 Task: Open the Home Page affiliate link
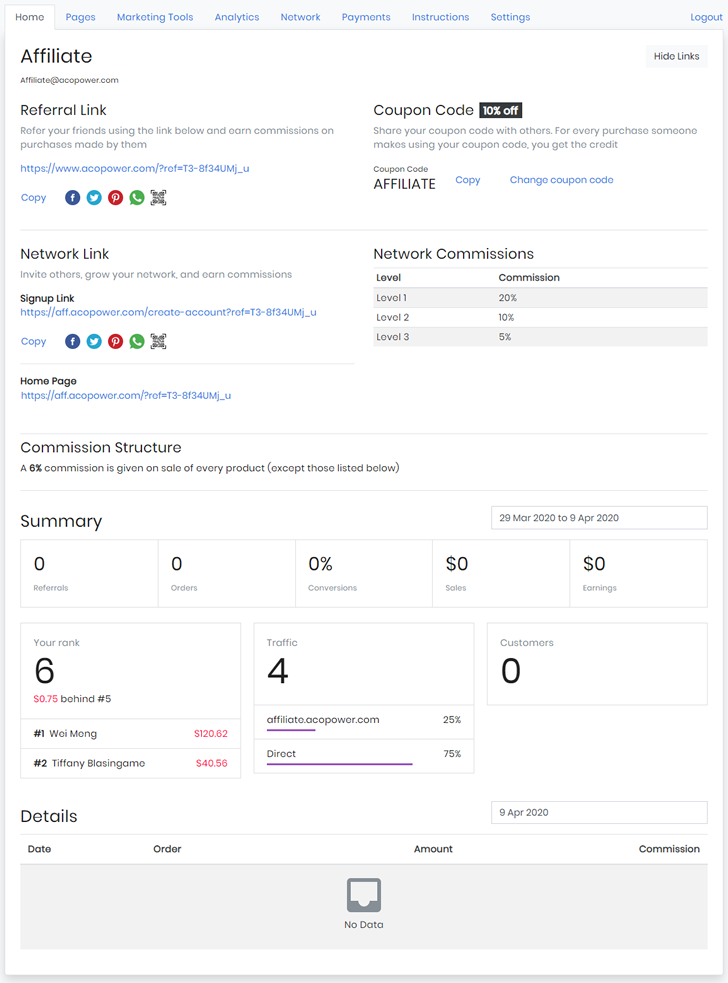(x=126, y=395)
